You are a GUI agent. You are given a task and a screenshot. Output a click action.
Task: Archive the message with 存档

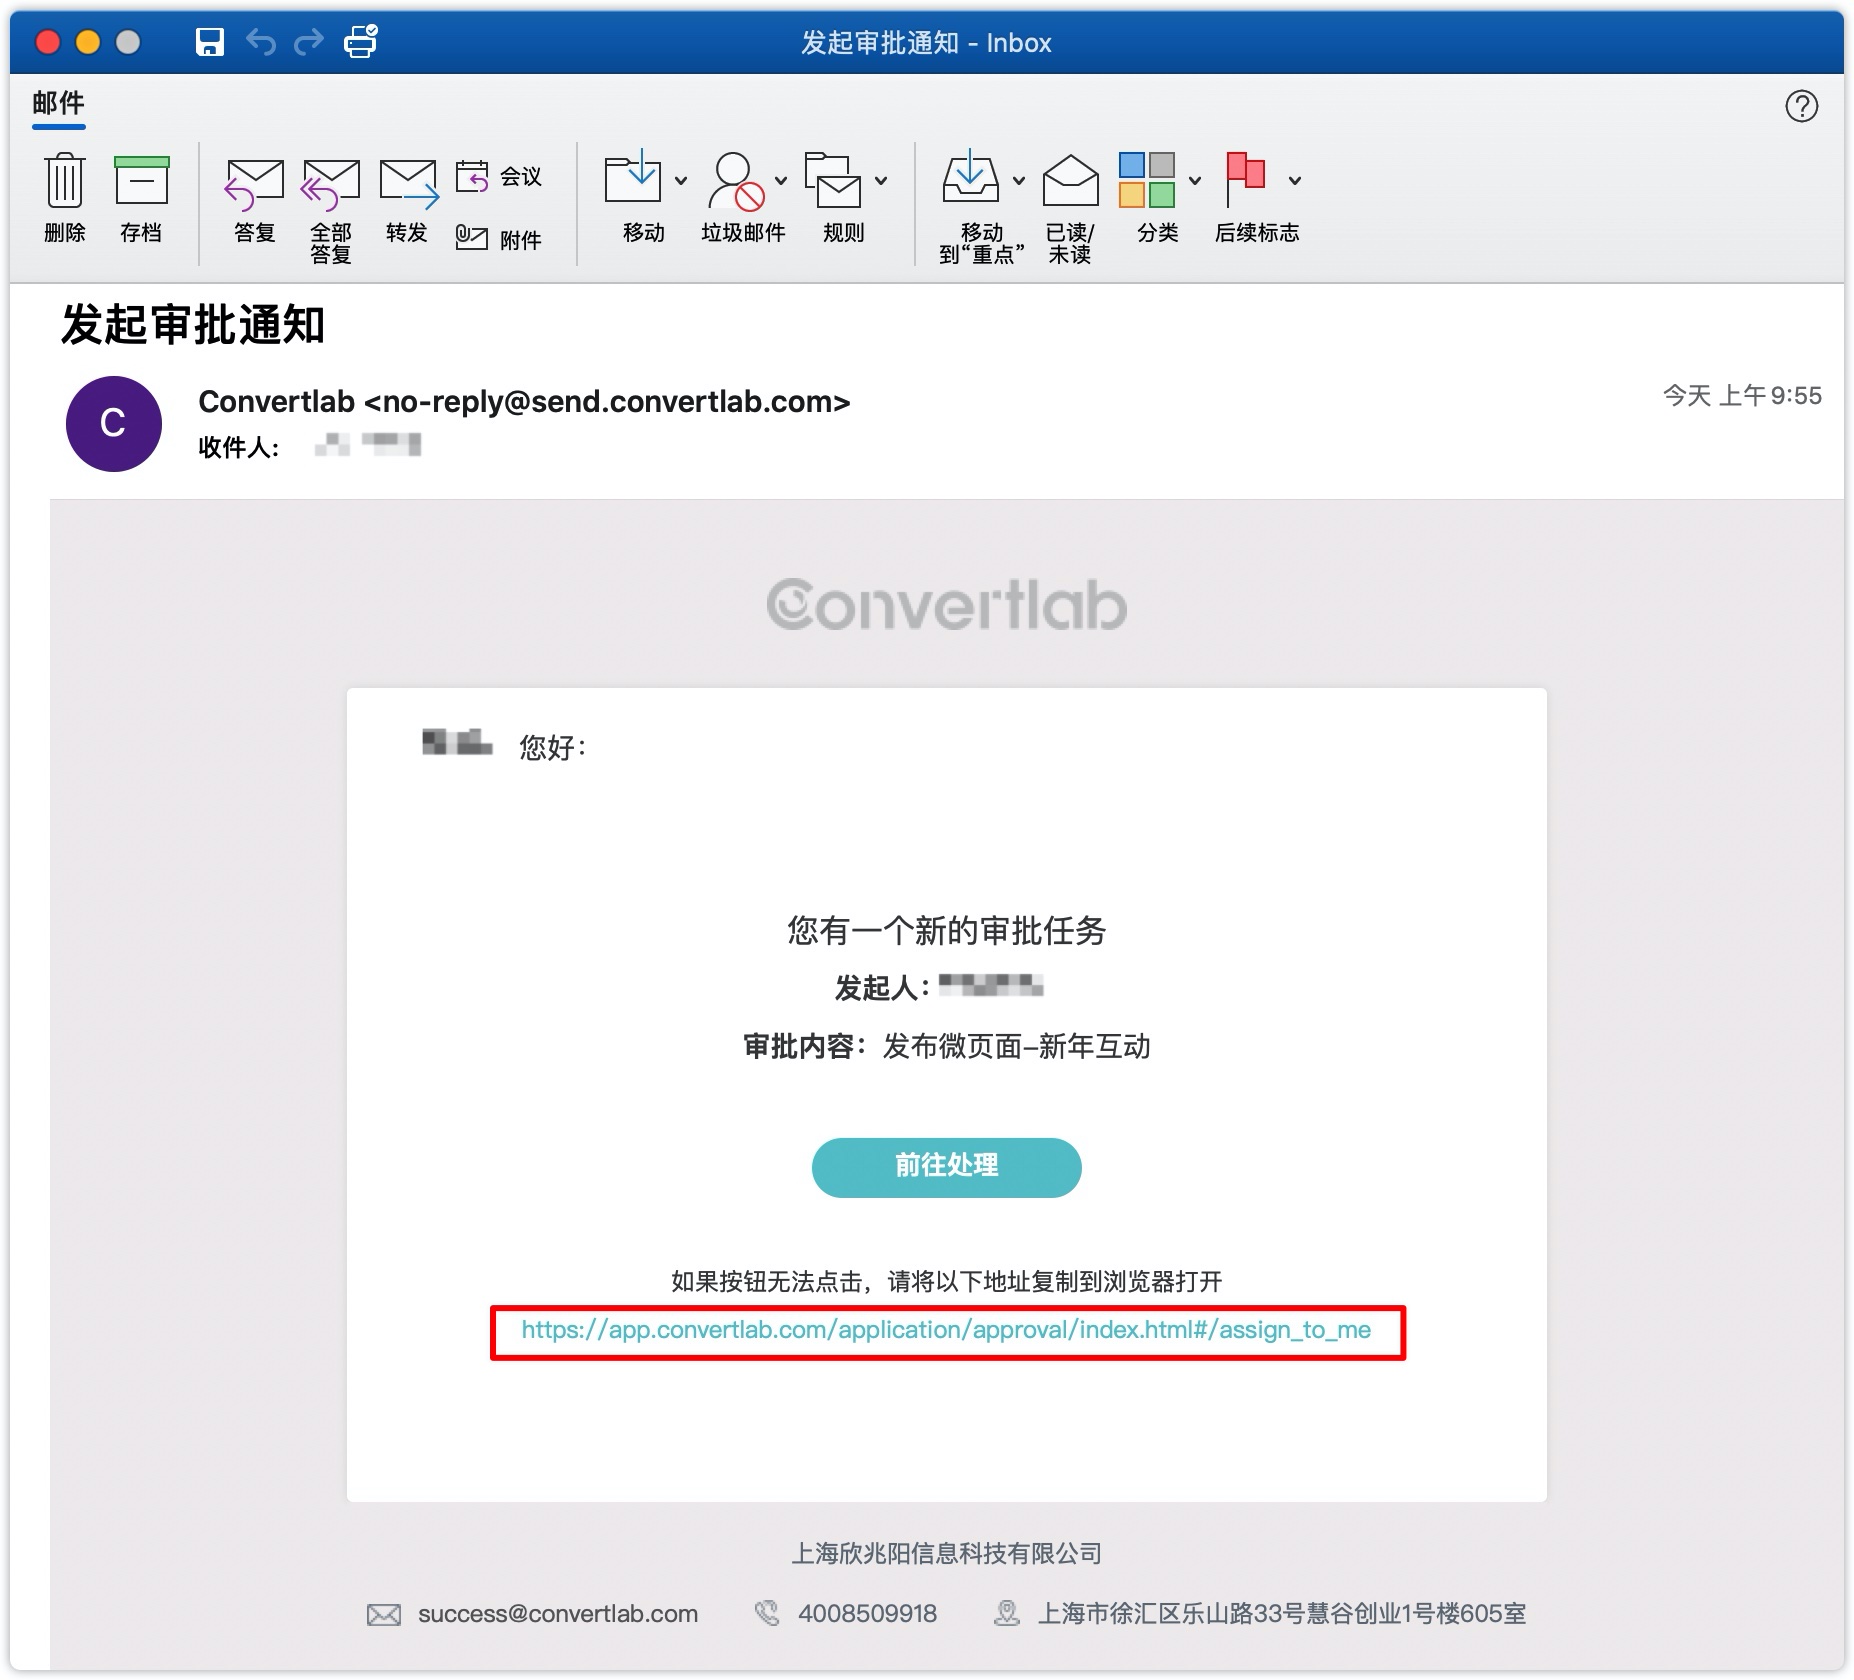[141, 182]
